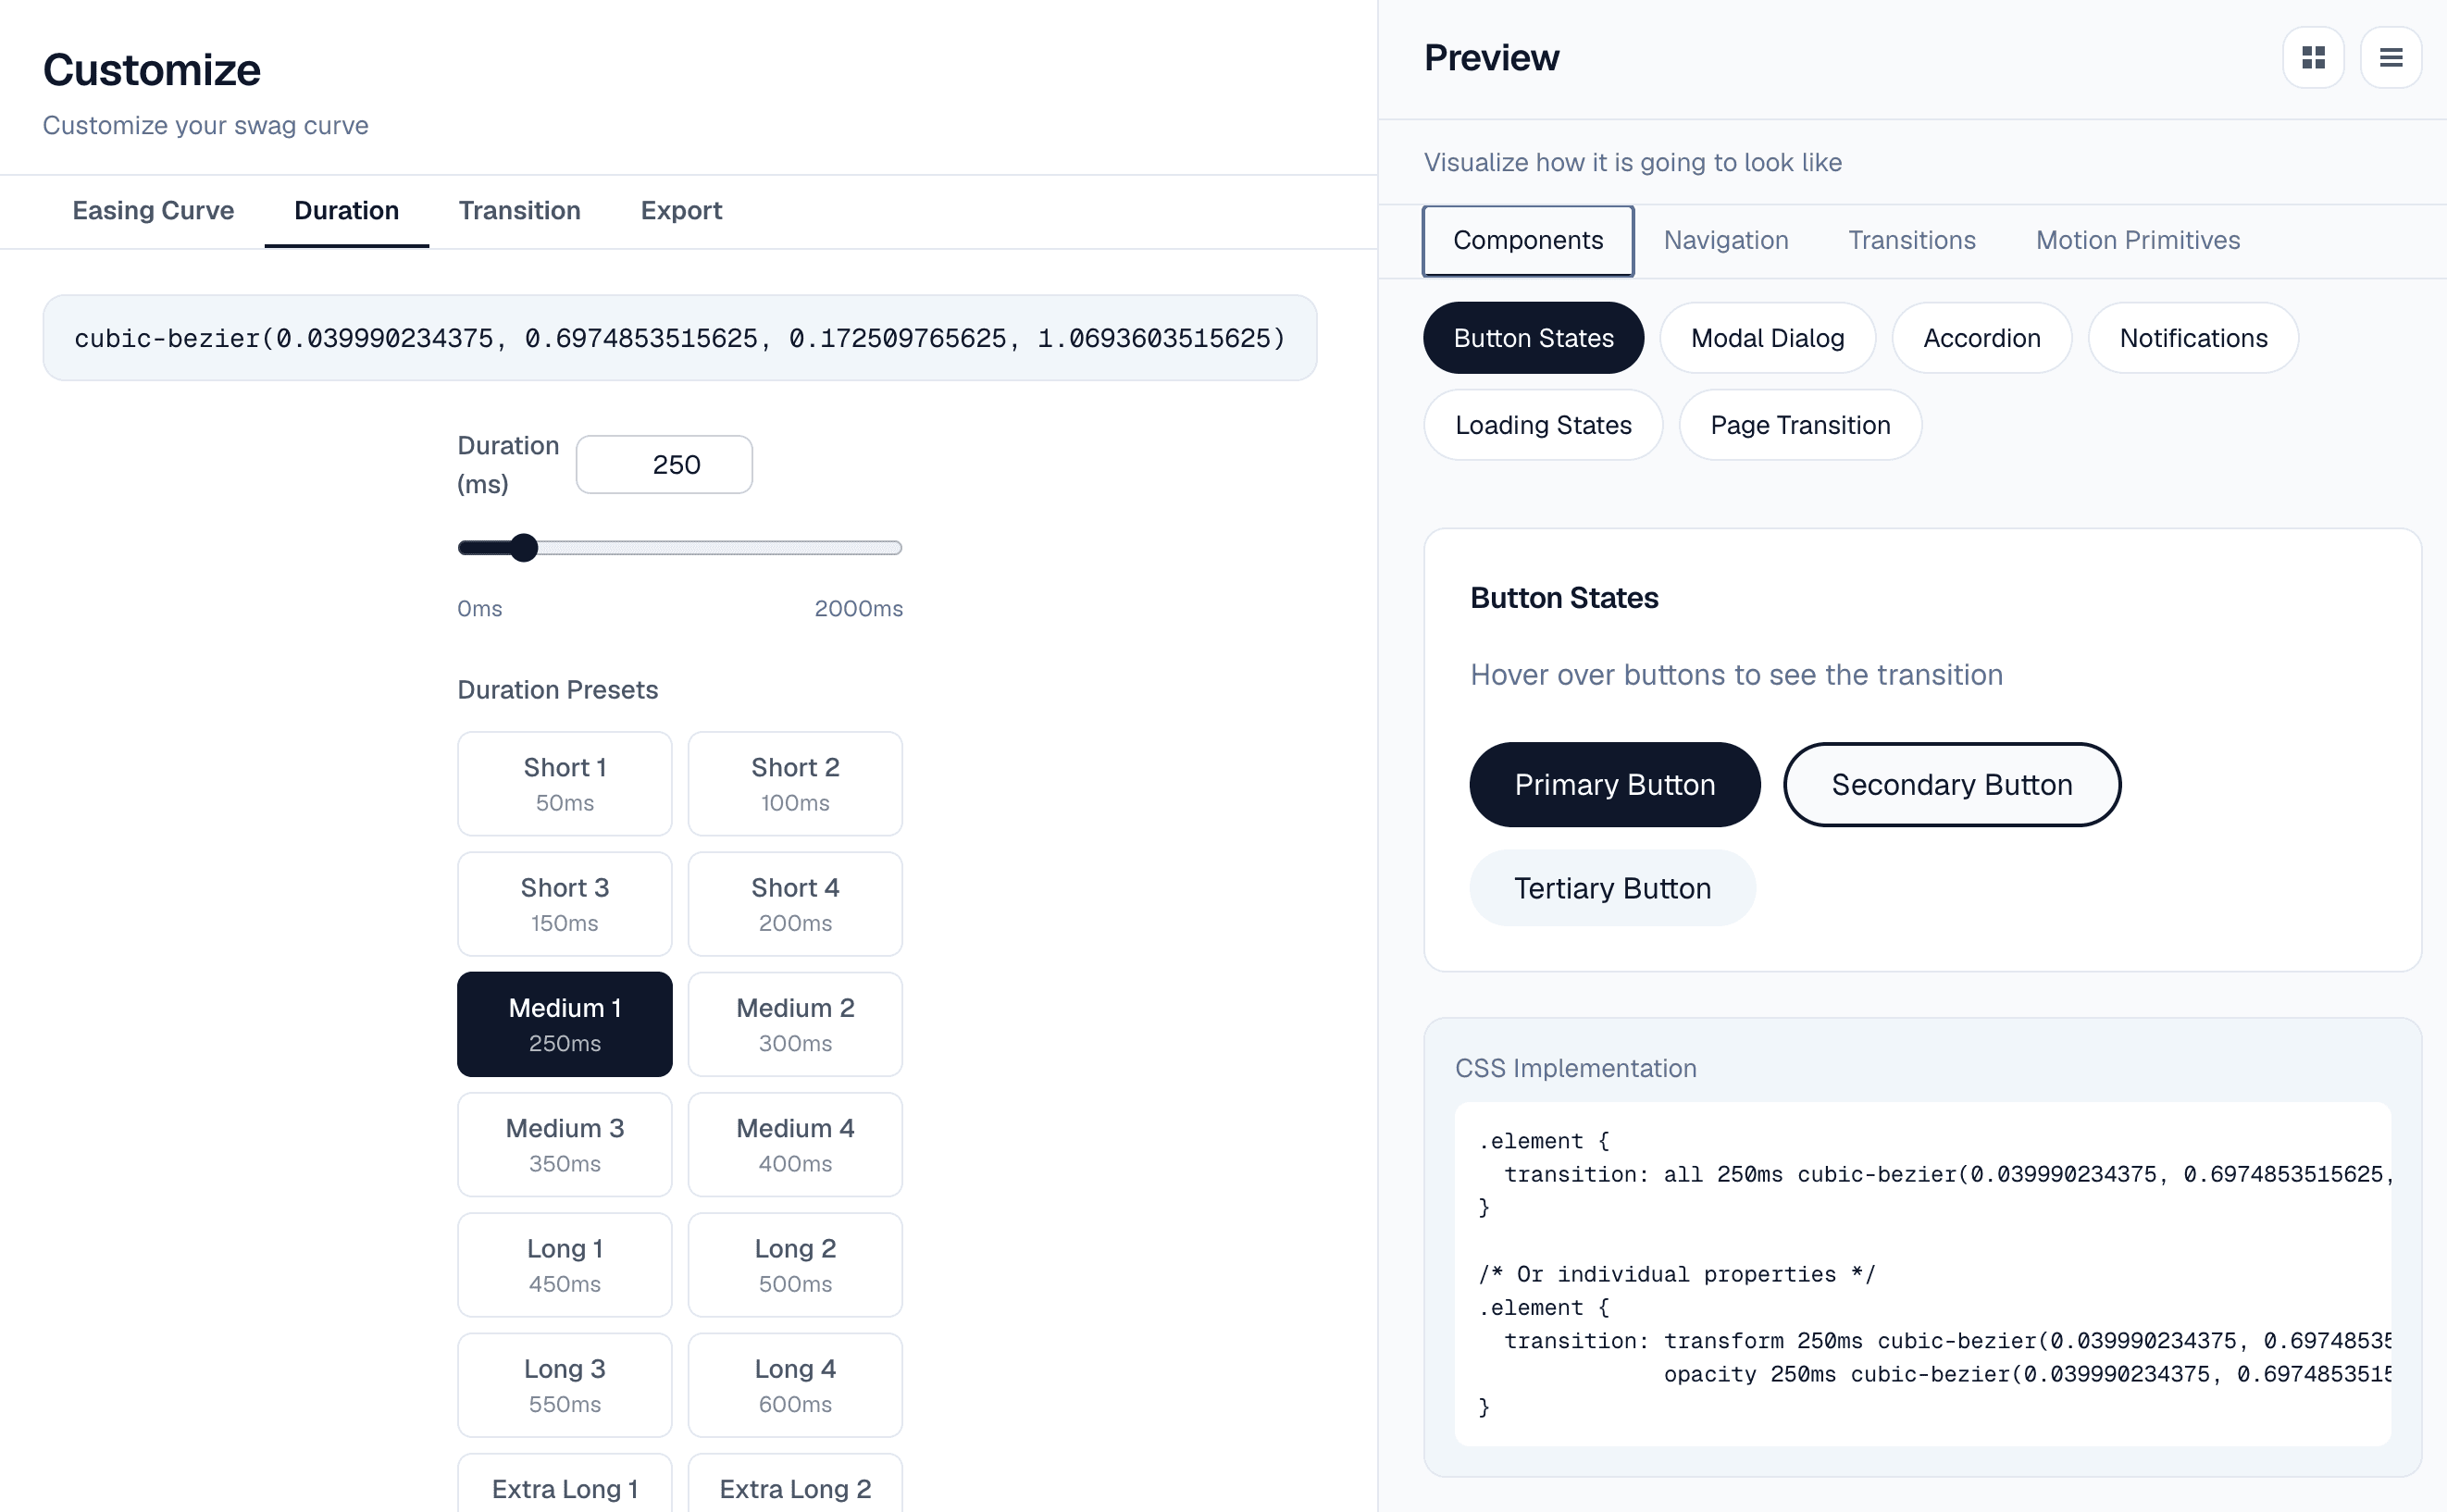Screen dimensions: 2447x1512
Task: Open the Transition tab
Action: pos(519,210)
